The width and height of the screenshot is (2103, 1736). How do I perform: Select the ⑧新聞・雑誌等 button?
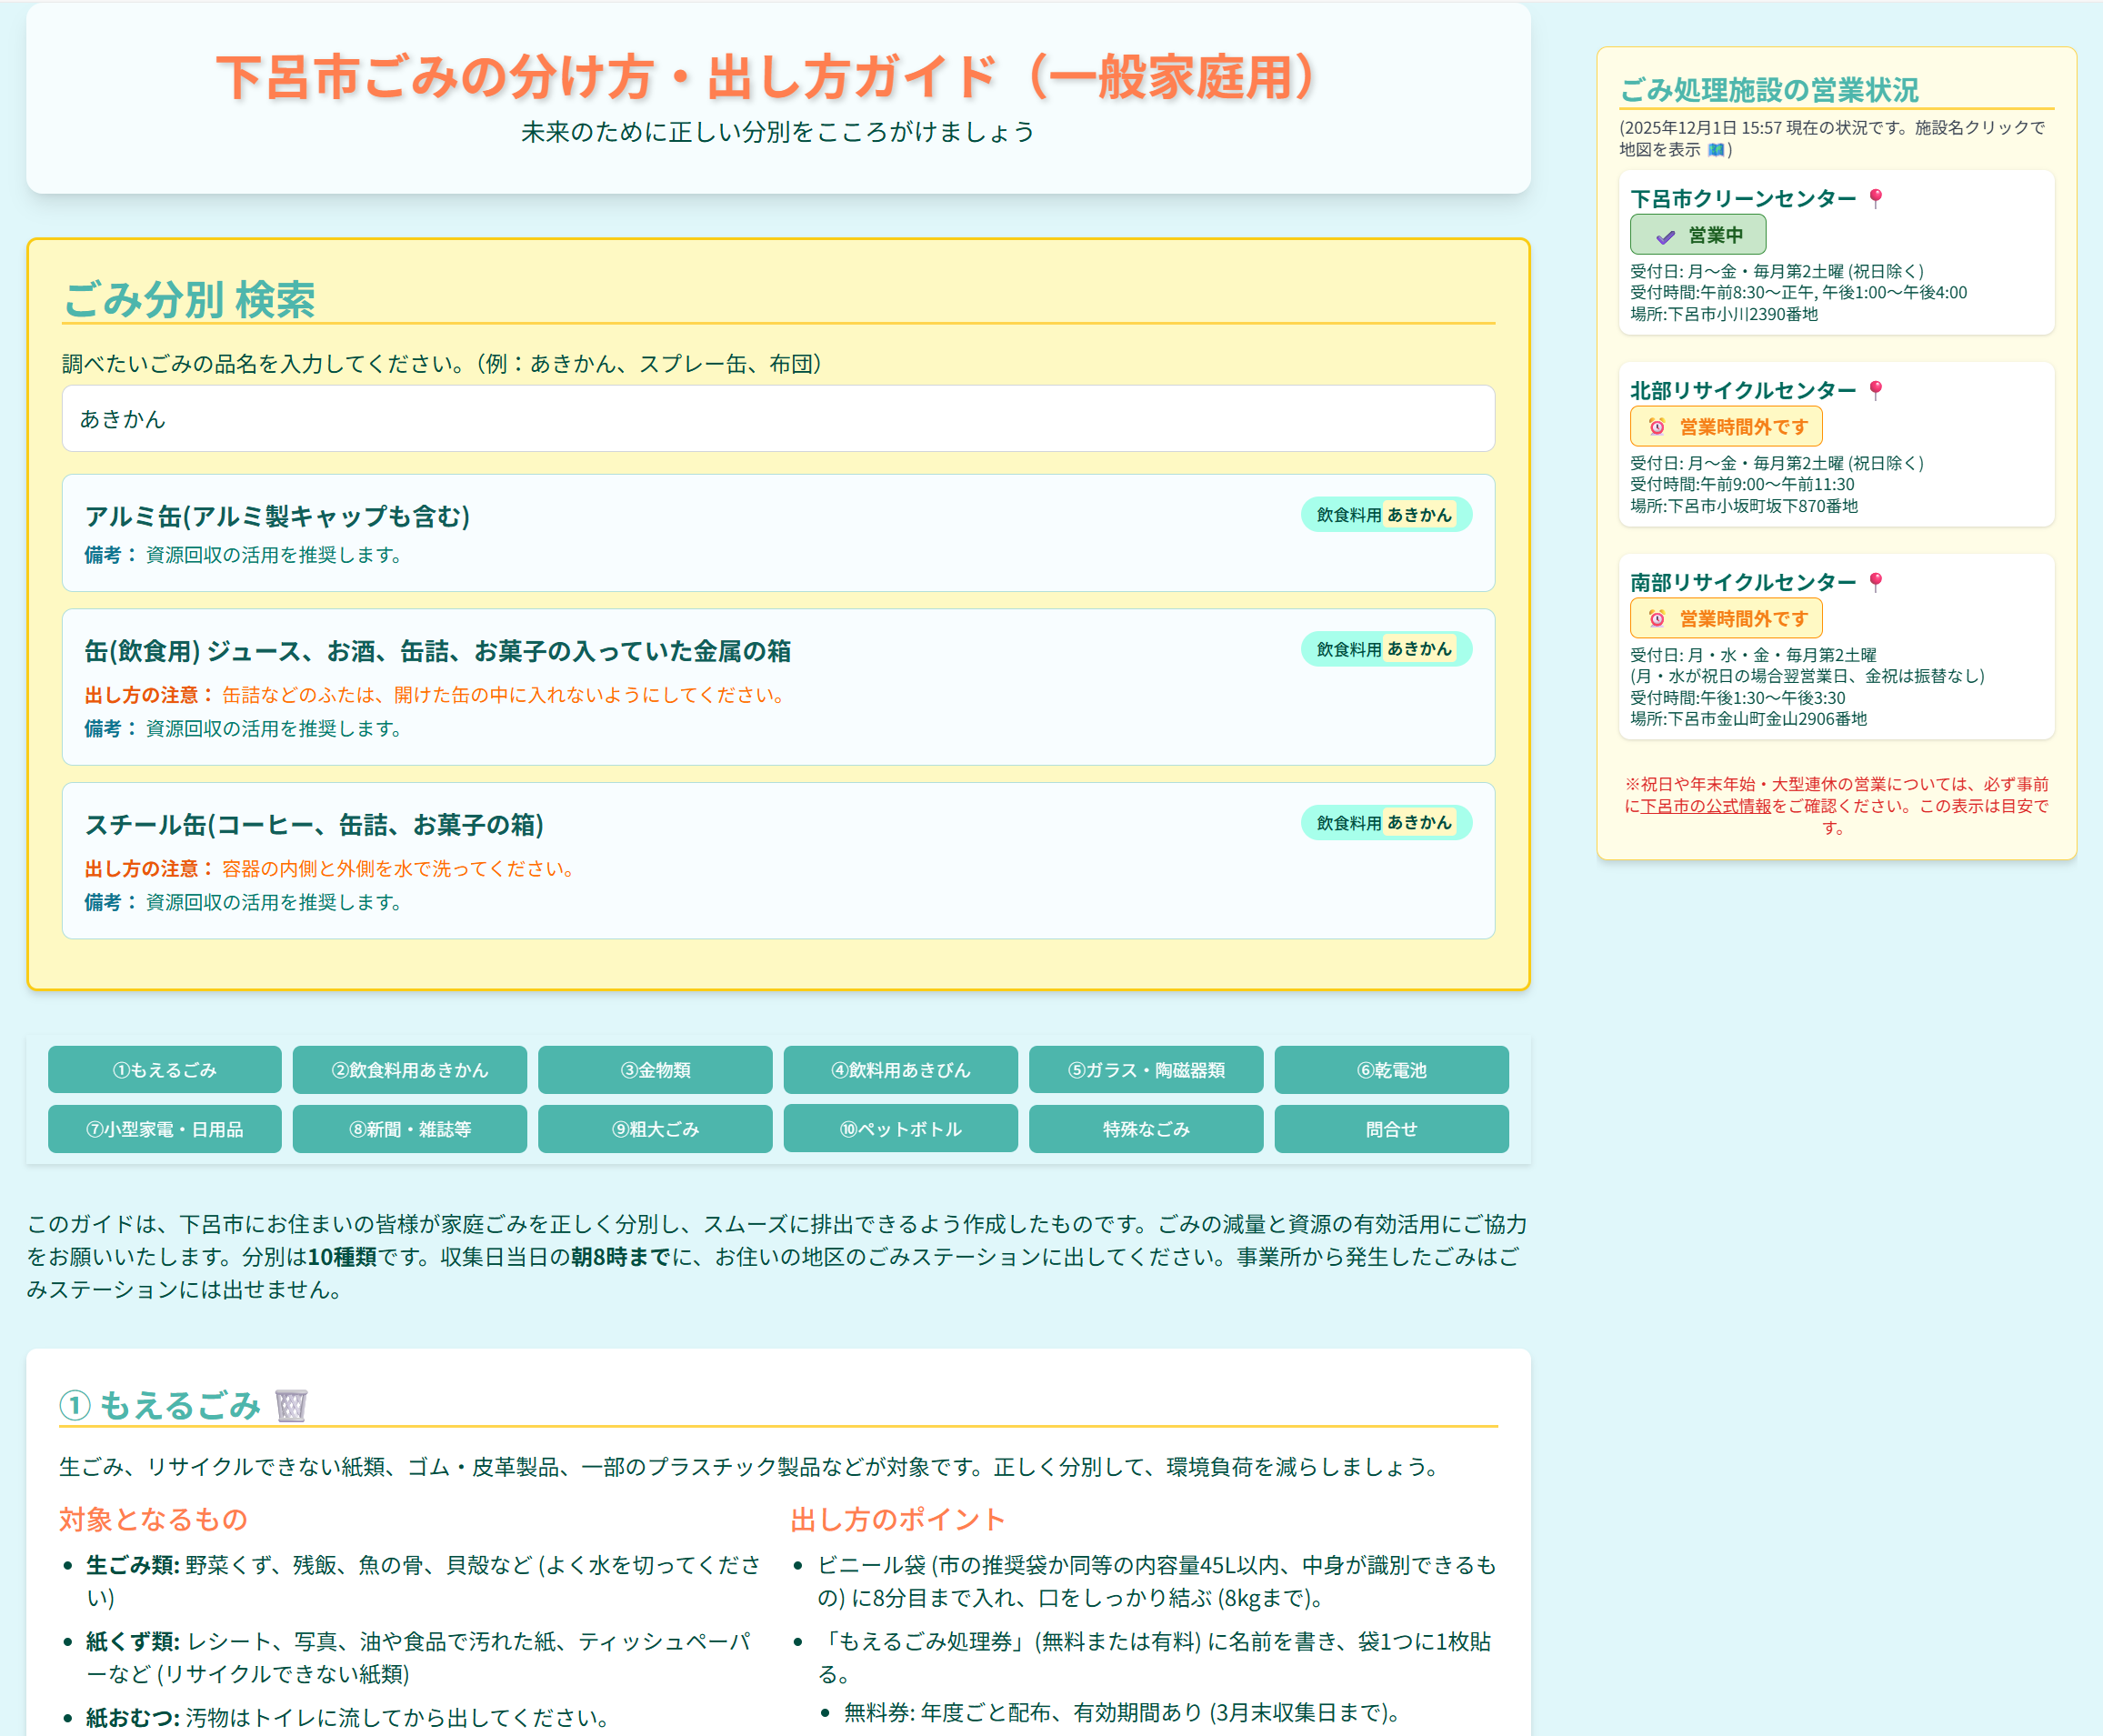coord(410,1129)
